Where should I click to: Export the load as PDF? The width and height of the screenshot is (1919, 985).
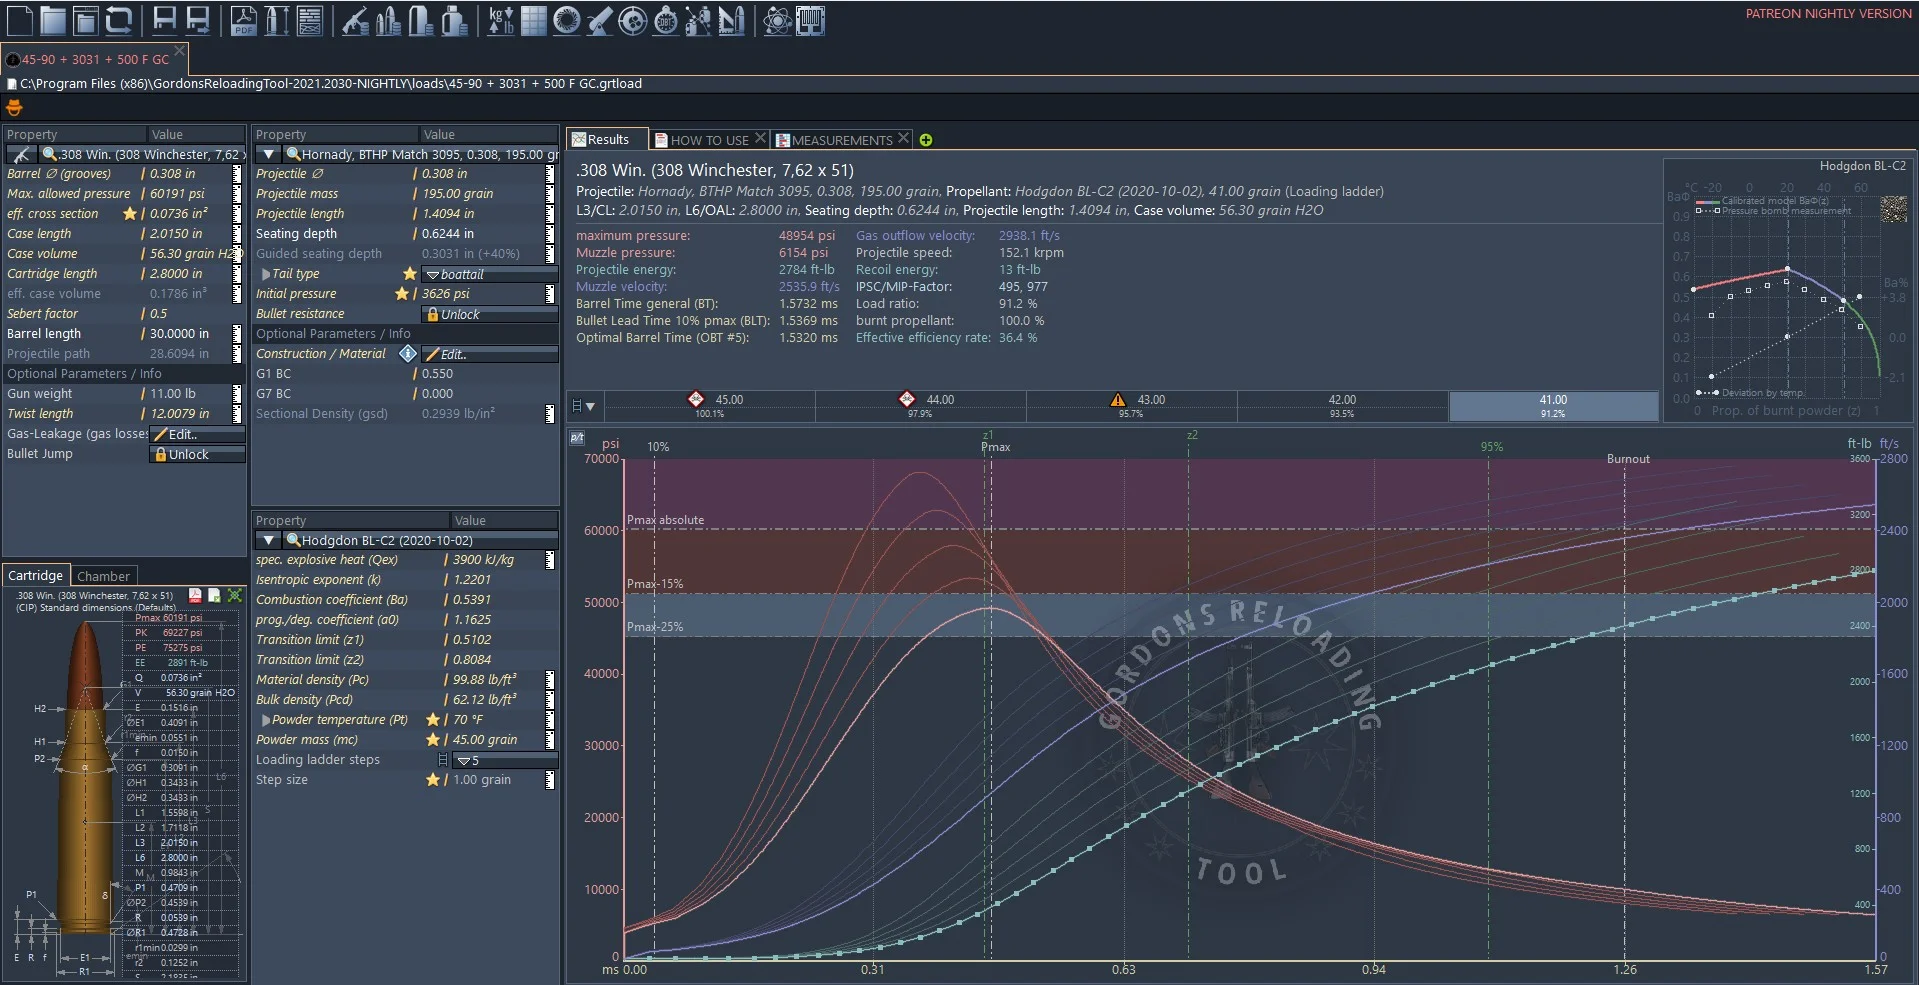(243, 20)
